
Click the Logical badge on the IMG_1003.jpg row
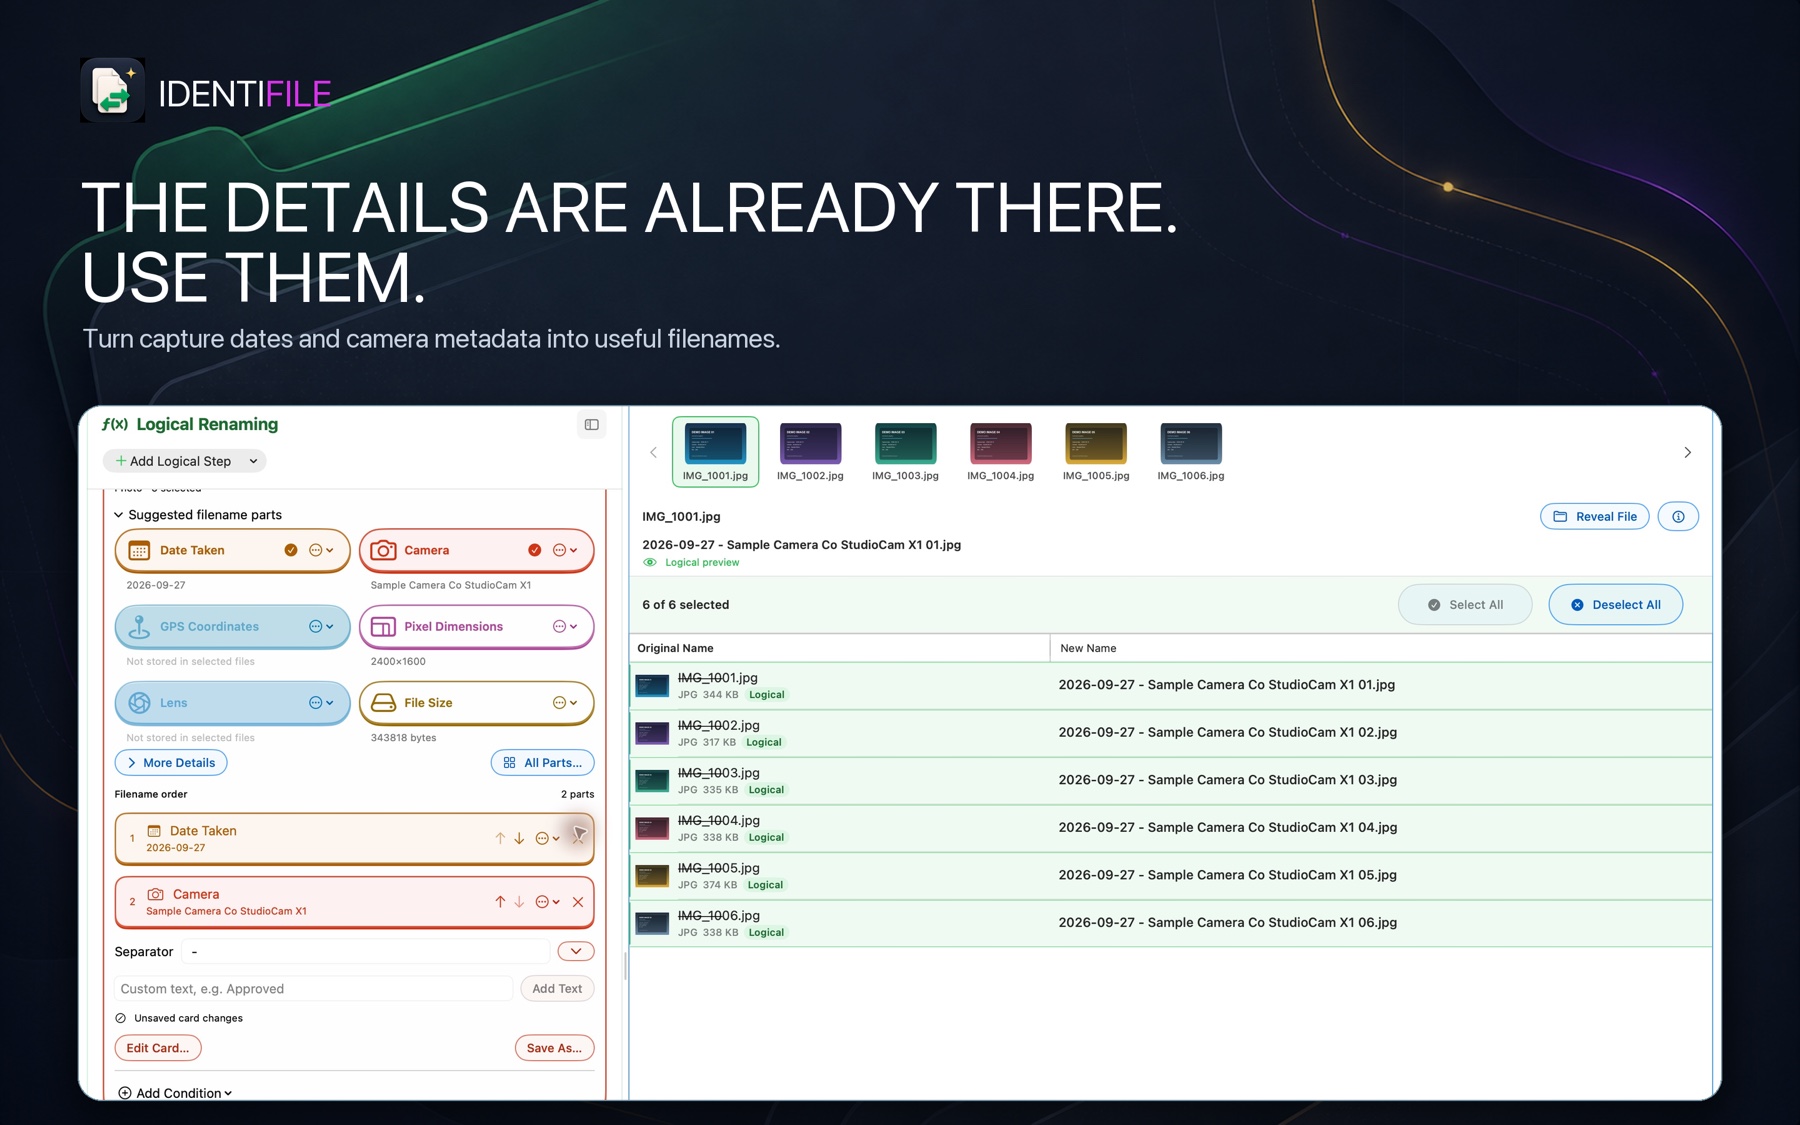pos(767,790)
